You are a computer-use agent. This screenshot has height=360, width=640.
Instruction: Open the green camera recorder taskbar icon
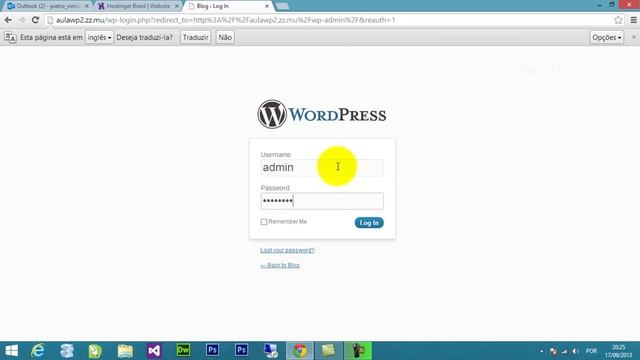tap(358, 351)
